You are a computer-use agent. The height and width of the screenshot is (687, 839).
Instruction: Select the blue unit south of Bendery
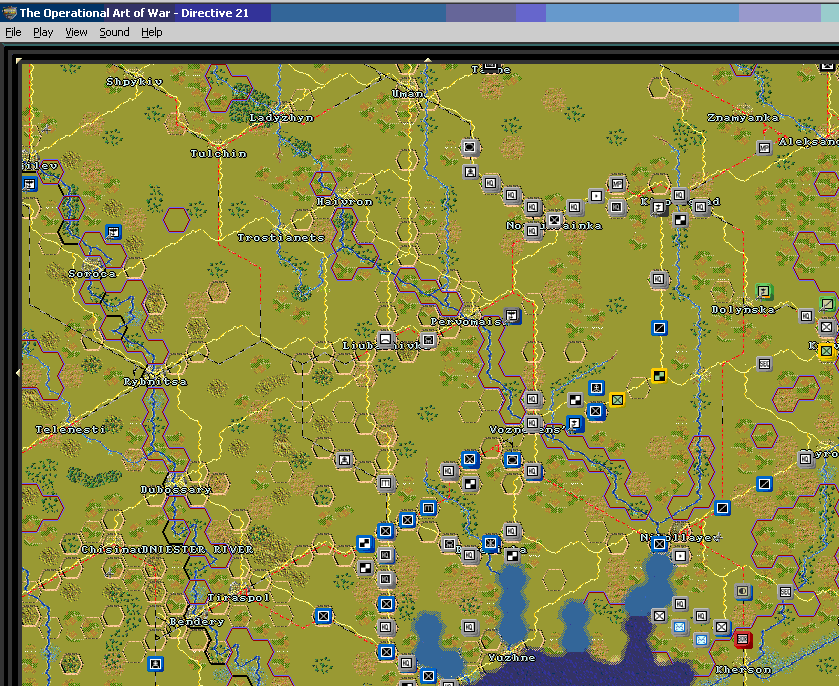coord(155,664)
